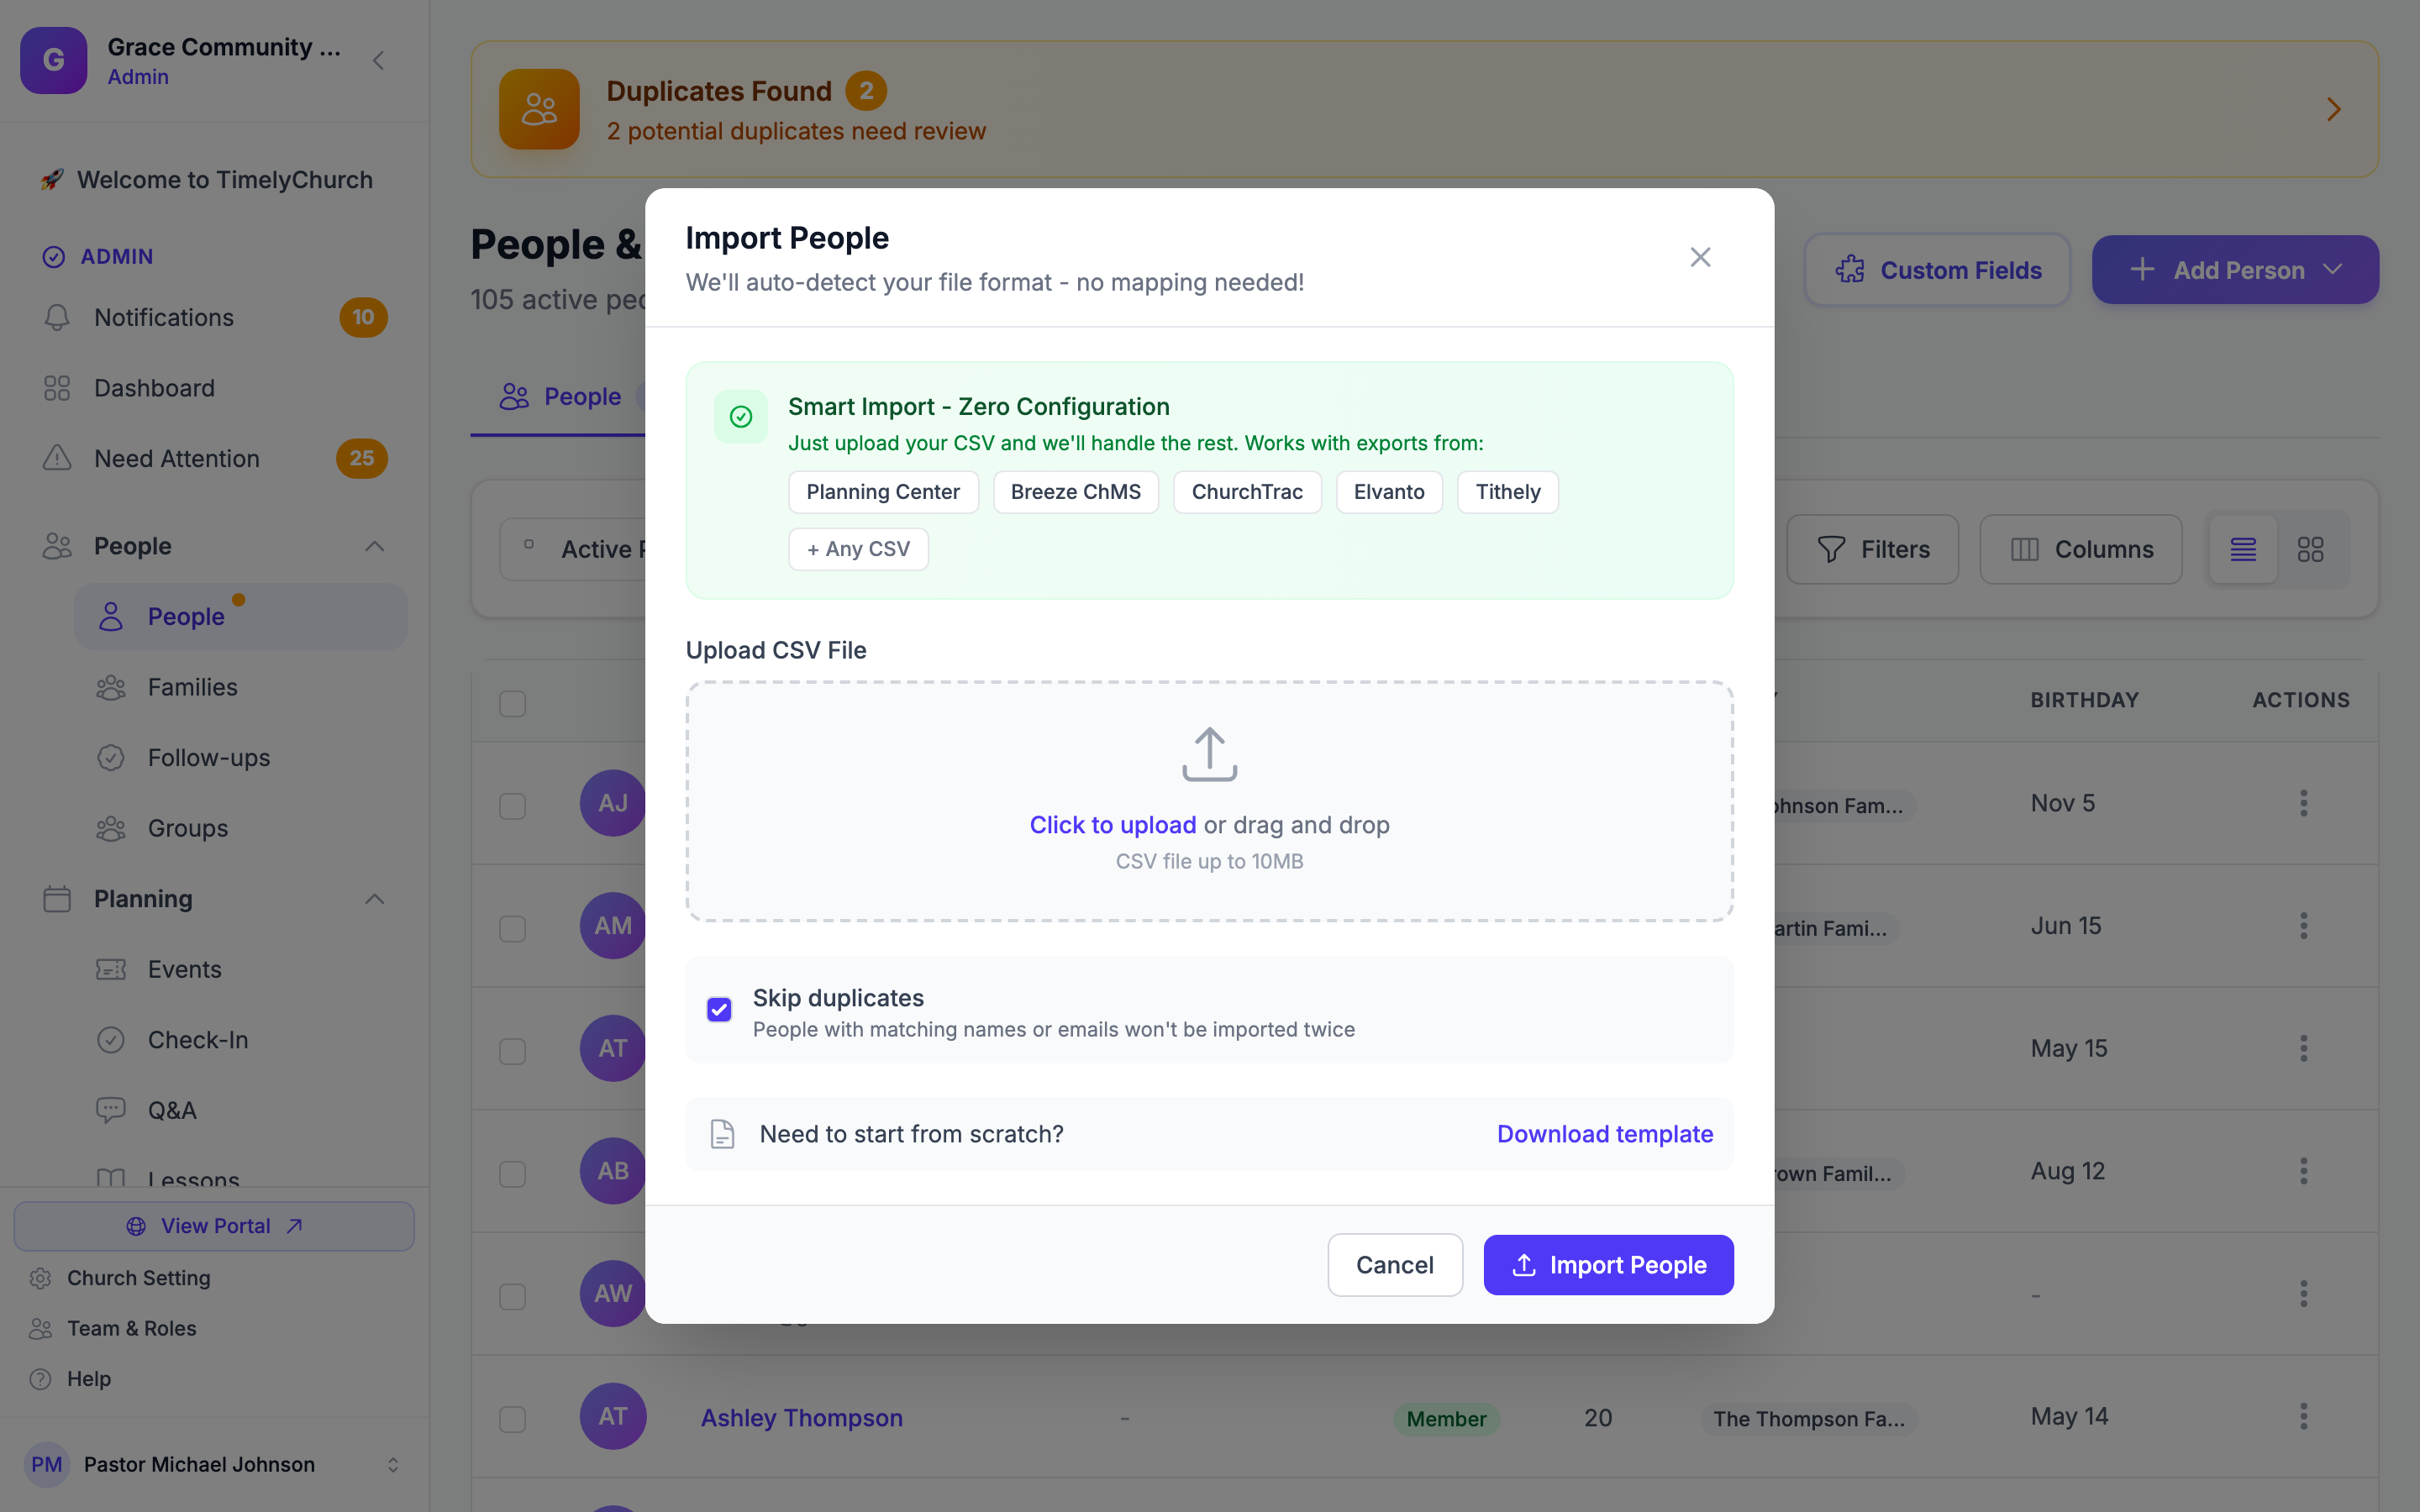2420x1512 pixels.
Task: Select the list view layout icon
Action: [x=2243, y=549]
